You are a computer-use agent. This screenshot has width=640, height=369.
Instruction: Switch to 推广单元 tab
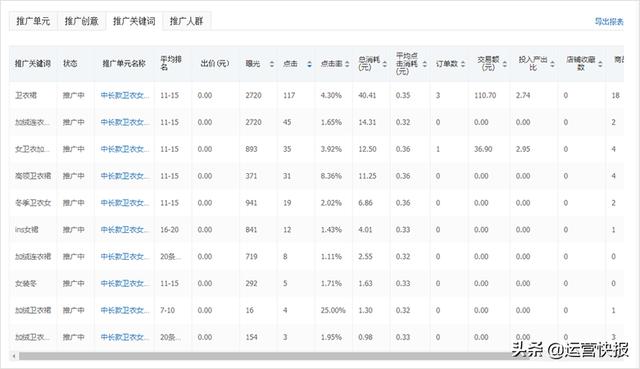click(x=33, y=21)
